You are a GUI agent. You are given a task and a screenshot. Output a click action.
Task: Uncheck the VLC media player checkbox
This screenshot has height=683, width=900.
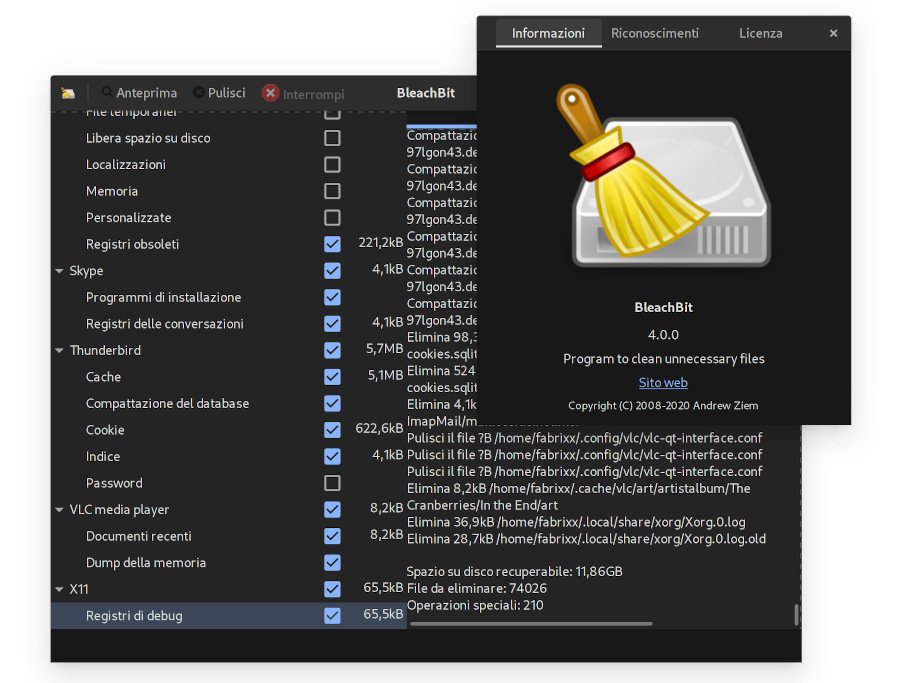tap(332, 509)
